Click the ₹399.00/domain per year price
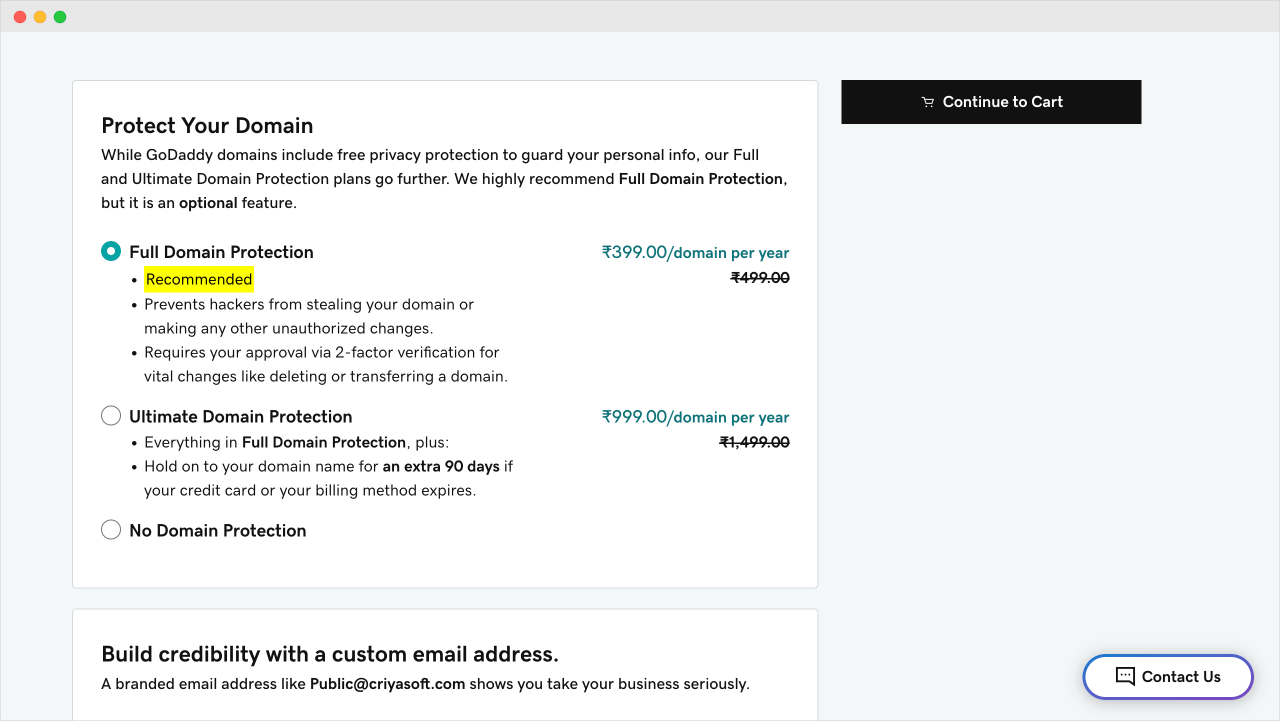Image resolution: width=1281 pixels, height=722 pixels. click(x=695, y=253)
